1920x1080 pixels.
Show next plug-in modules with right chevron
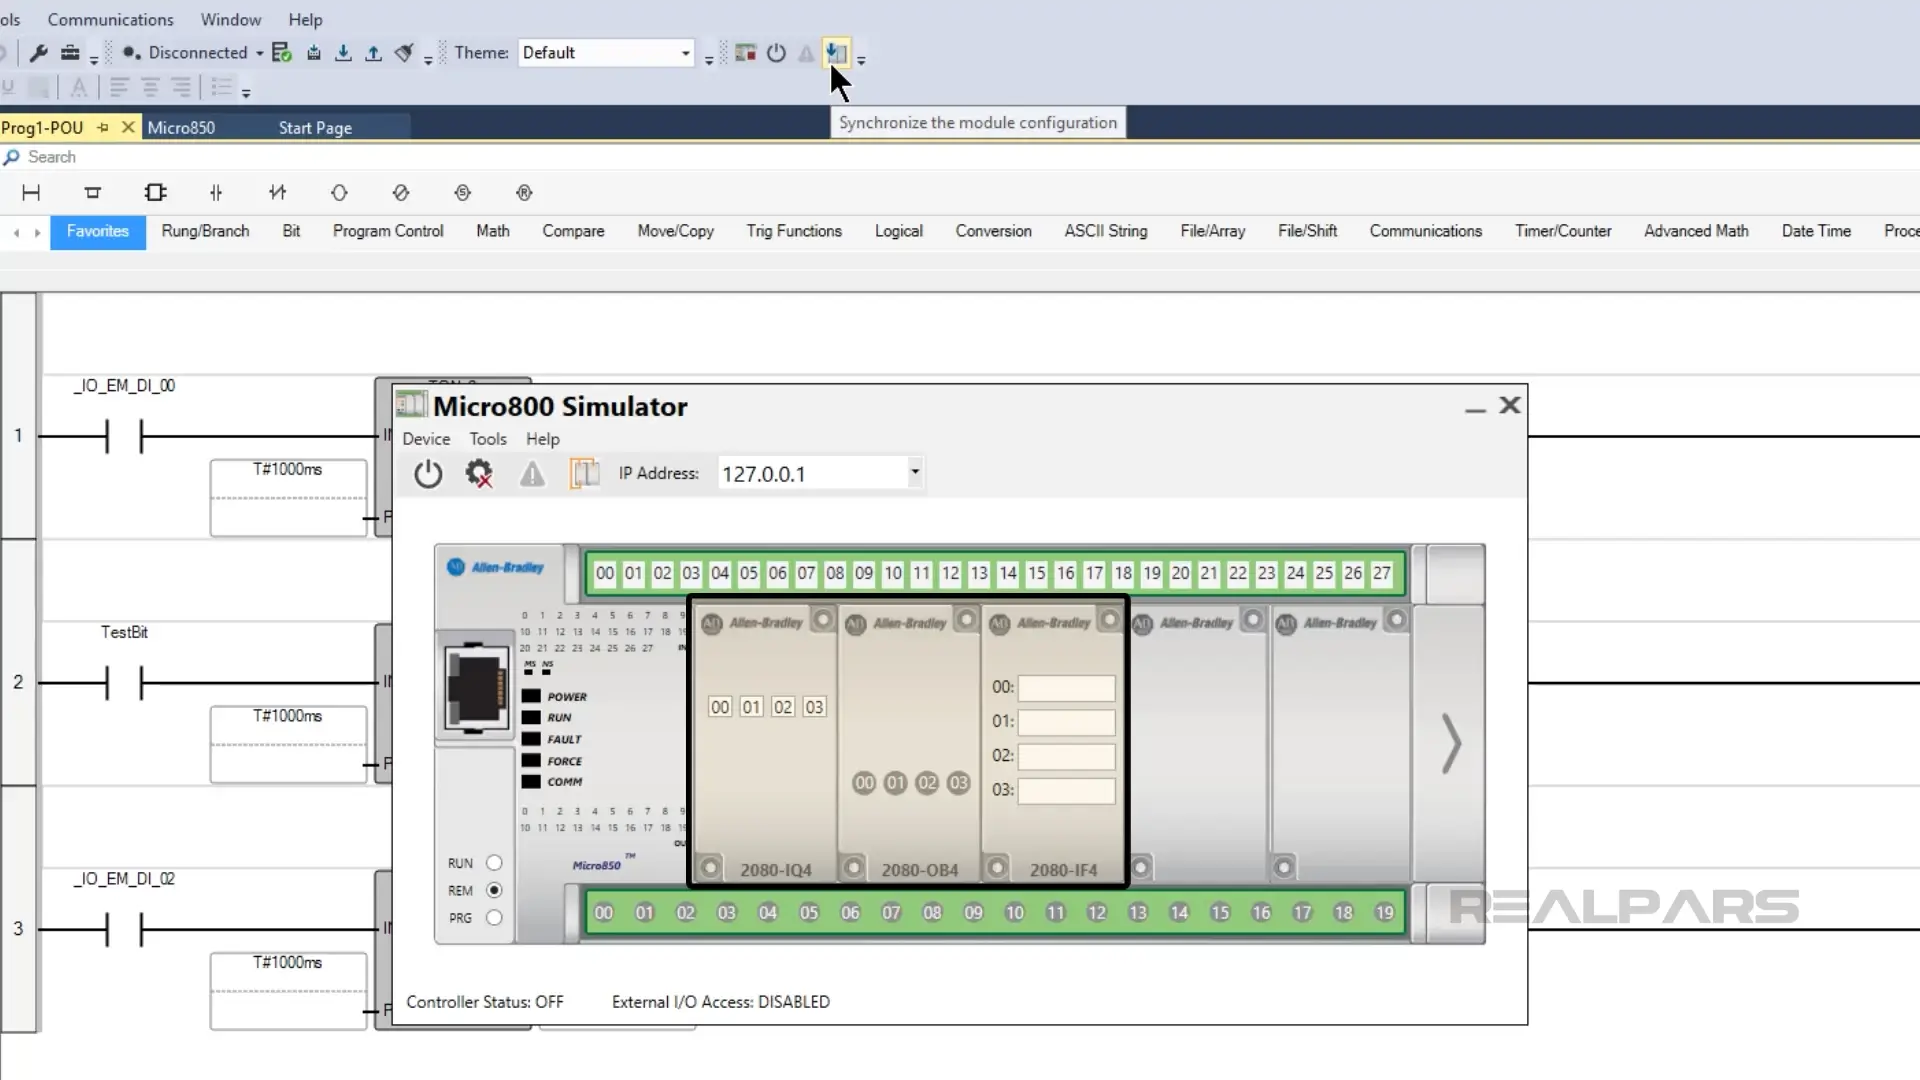1451,743
